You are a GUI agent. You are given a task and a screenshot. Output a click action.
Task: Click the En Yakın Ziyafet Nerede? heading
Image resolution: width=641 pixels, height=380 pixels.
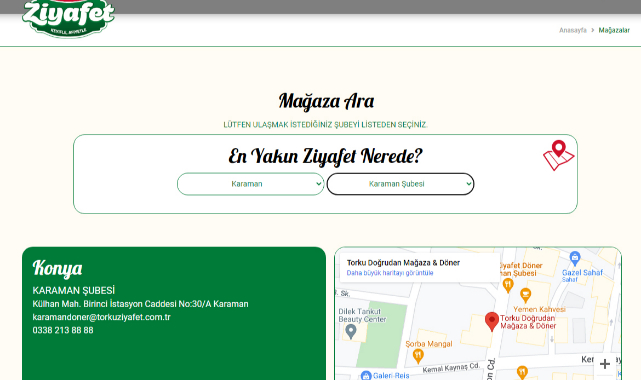tap(325, 156)
